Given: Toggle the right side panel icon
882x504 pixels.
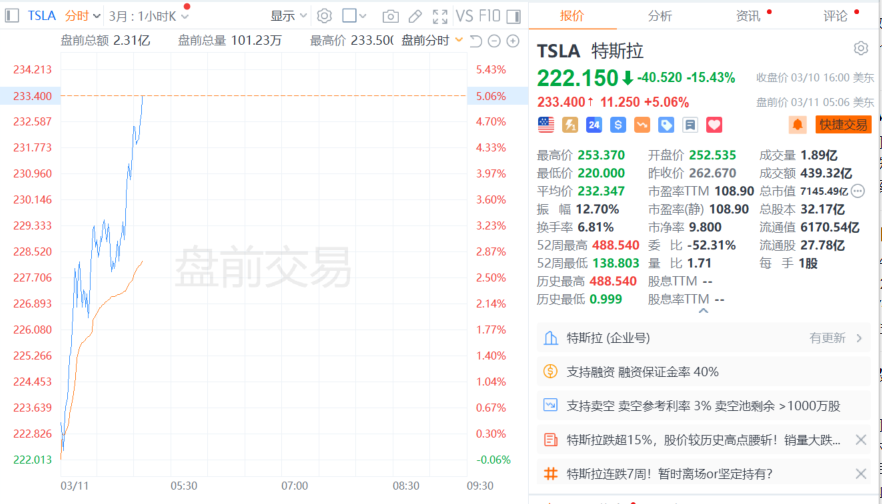Looking at the screenshot, I should pyautogui.click(x=514, y=16).
